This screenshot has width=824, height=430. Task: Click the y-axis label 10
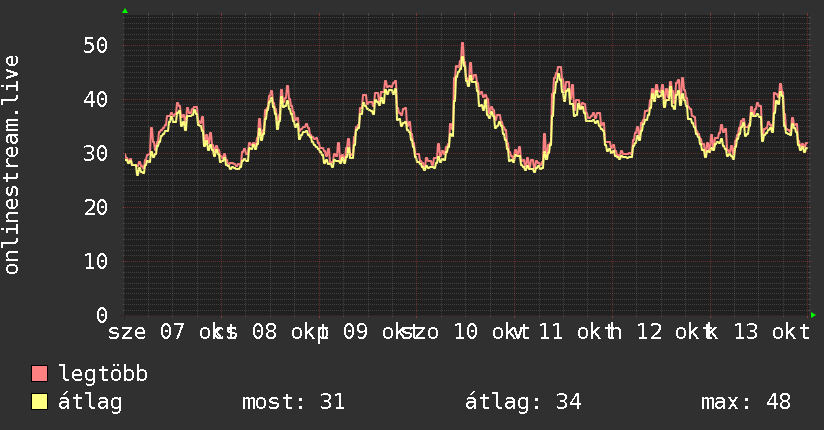point(96,261)
